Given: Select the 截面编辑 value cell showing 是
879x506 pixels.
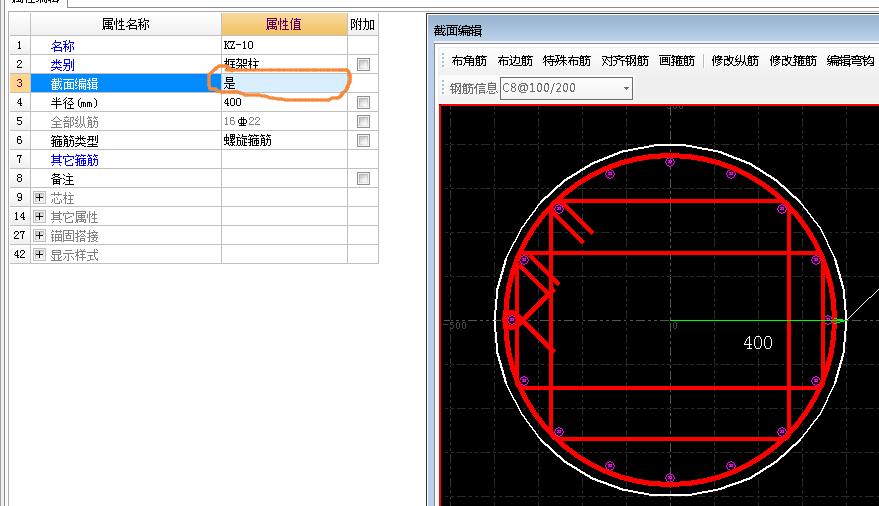Looking at the screenshot, I should 284,83.
